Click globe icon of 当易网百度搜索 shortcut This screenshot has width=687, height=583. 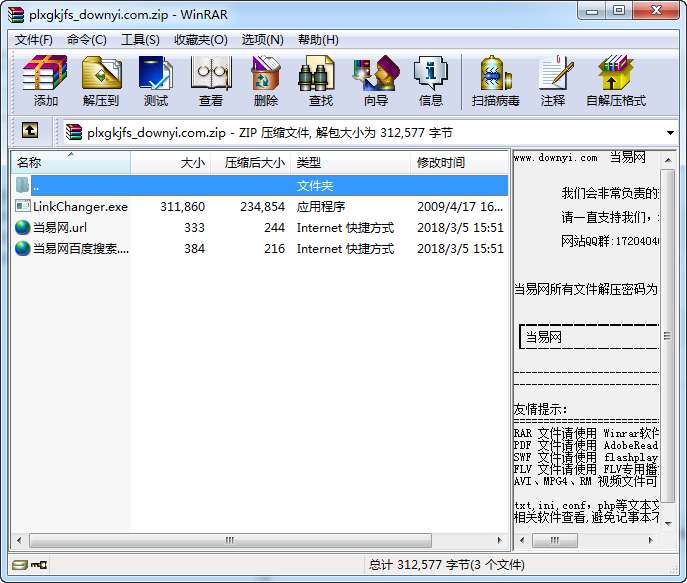tap(22, 248)
